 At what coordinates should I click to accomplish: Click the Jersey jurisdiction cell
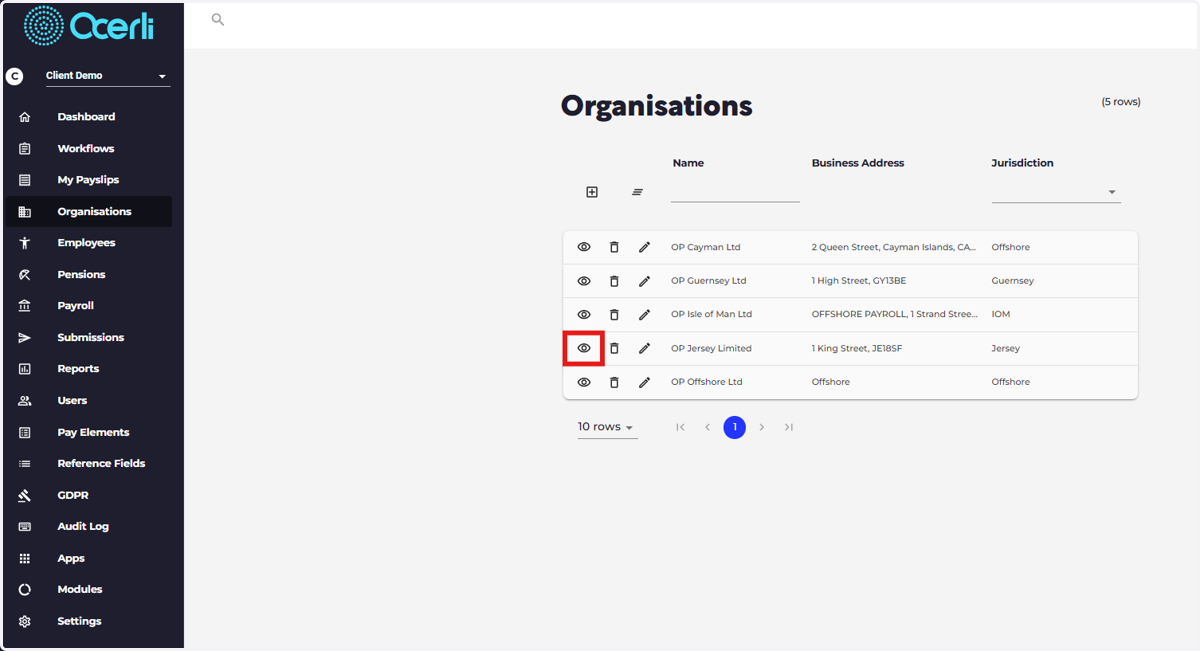(x=1006, y=348)
